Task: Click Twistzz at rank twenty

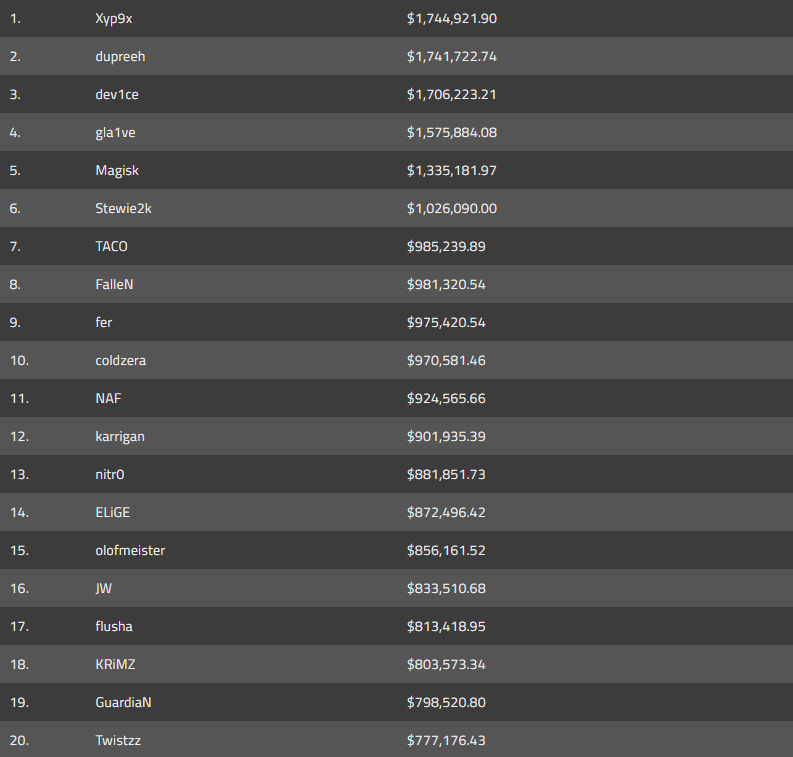Action: 119,741
